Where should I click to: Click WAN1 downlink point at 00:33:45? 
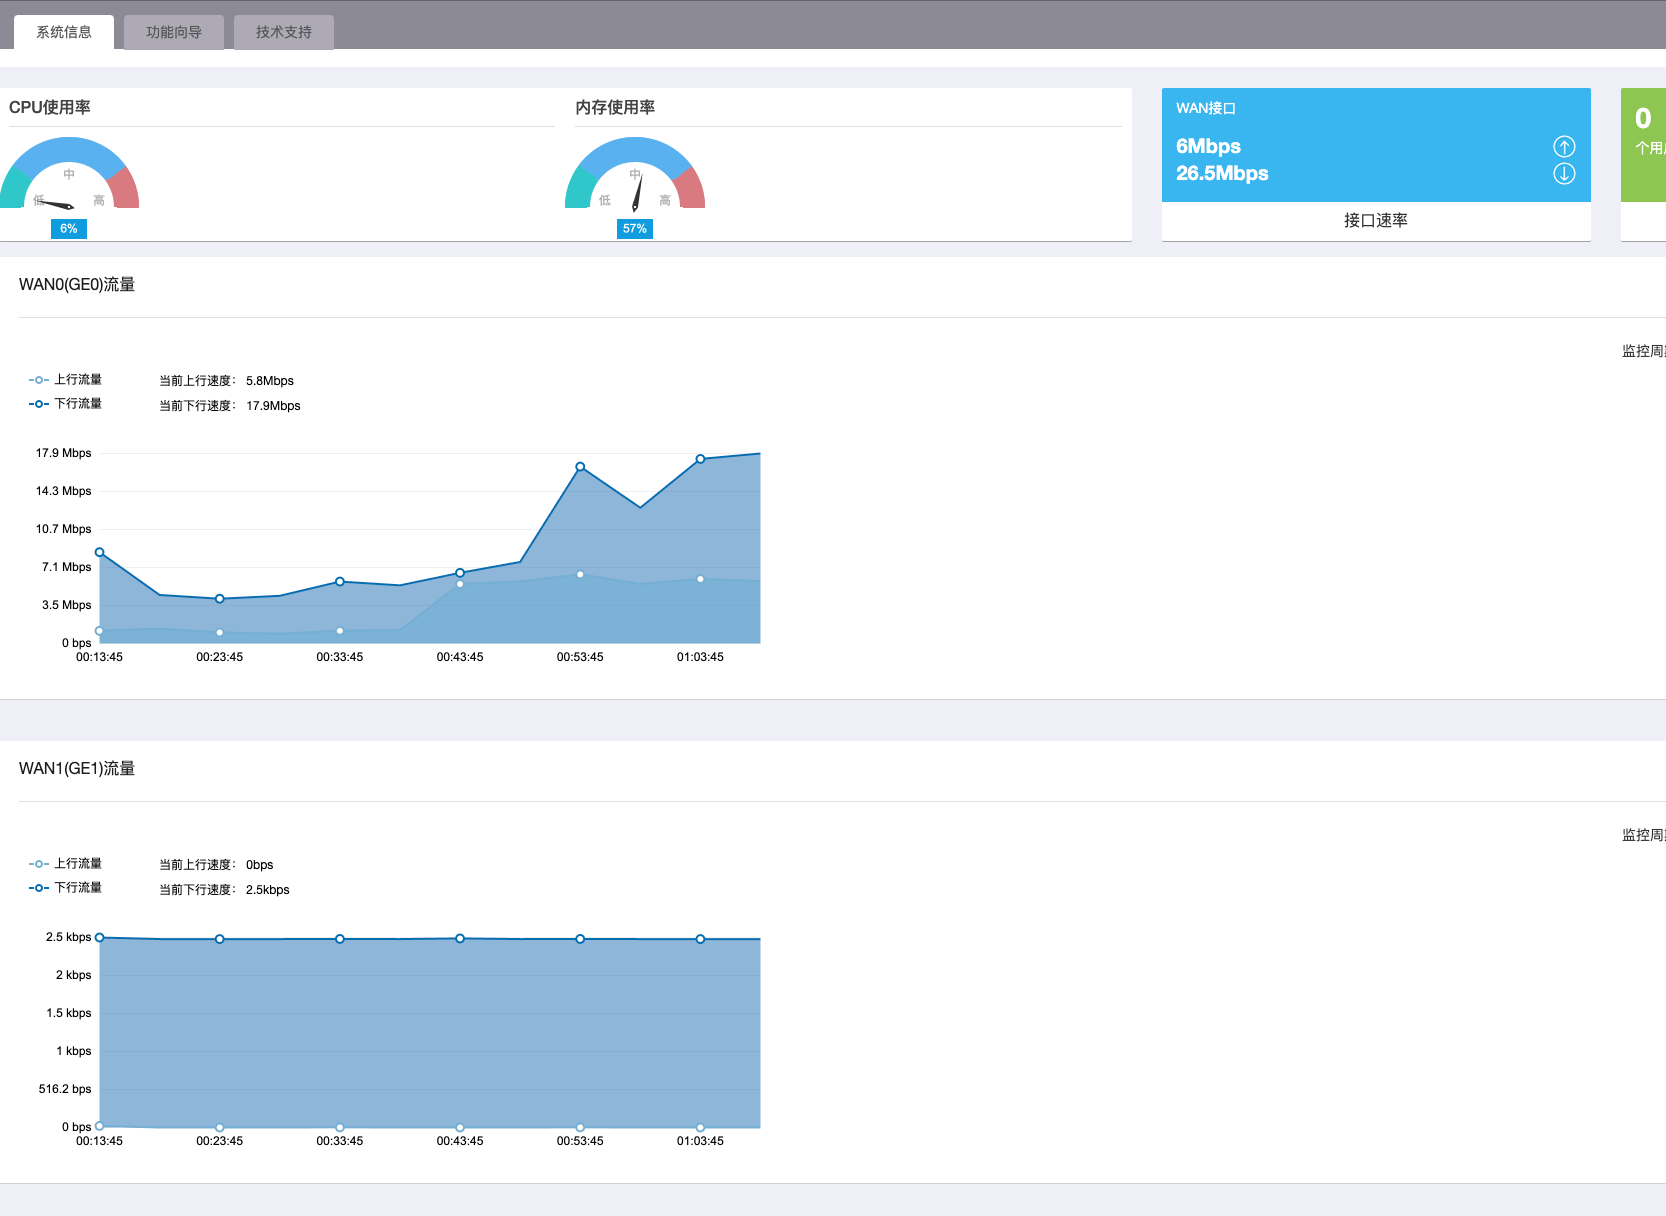340,939
